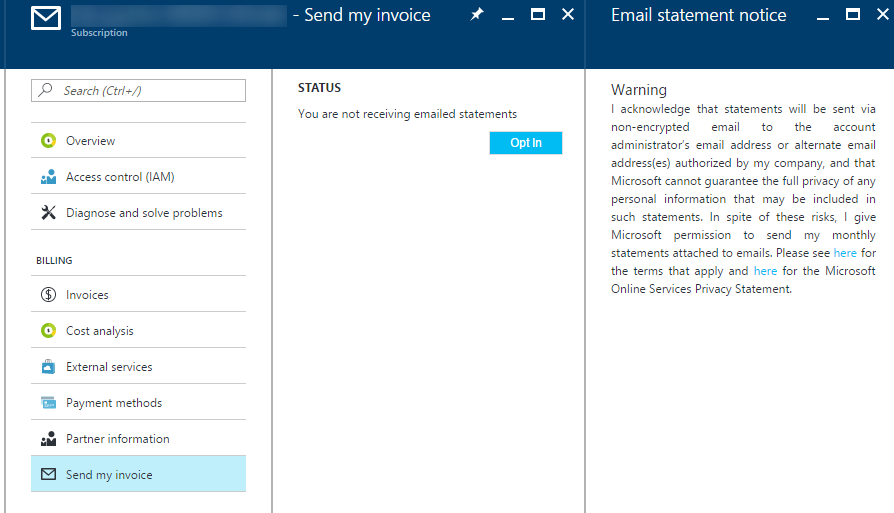Select the Send my invoice menu item
Image resolution: width=894 pixels, height=513 pixels.
[109, 475]
